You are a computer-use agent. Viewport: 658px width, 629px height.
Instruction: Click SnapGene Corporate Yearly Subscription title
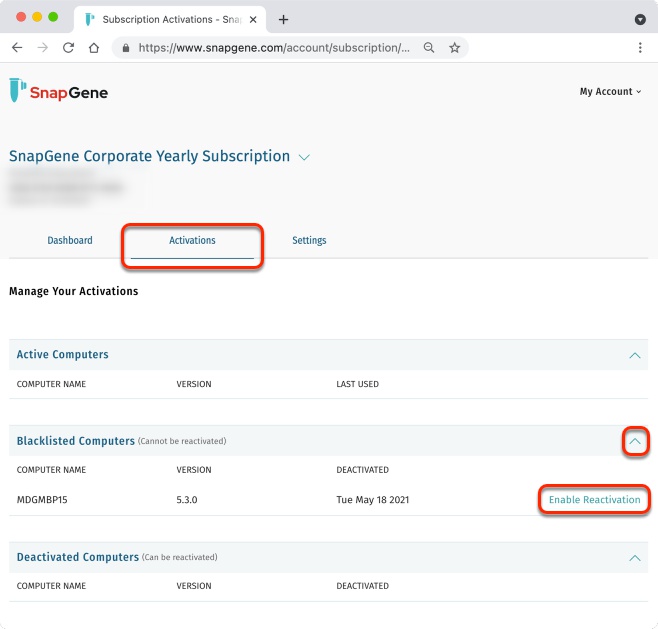(149, 156)
